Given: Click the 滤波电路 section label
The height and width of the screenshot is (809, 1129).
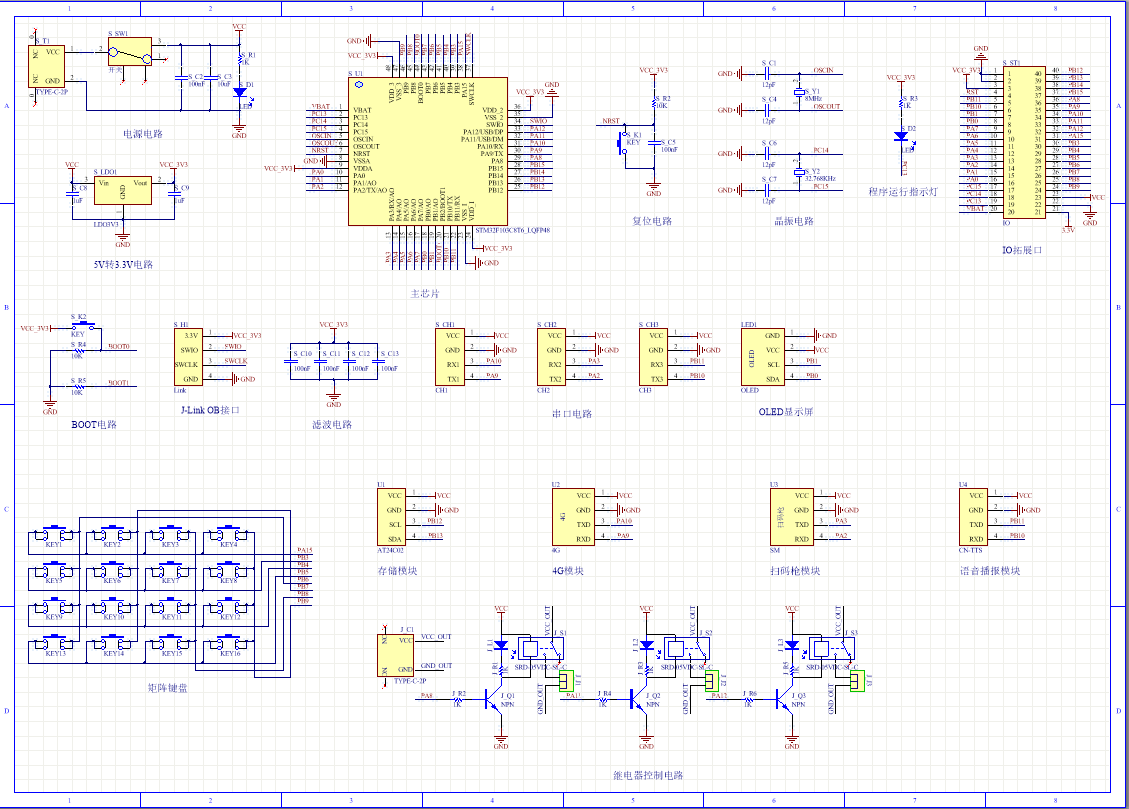Looking at the screenshot, I should [x=332, y=425].
